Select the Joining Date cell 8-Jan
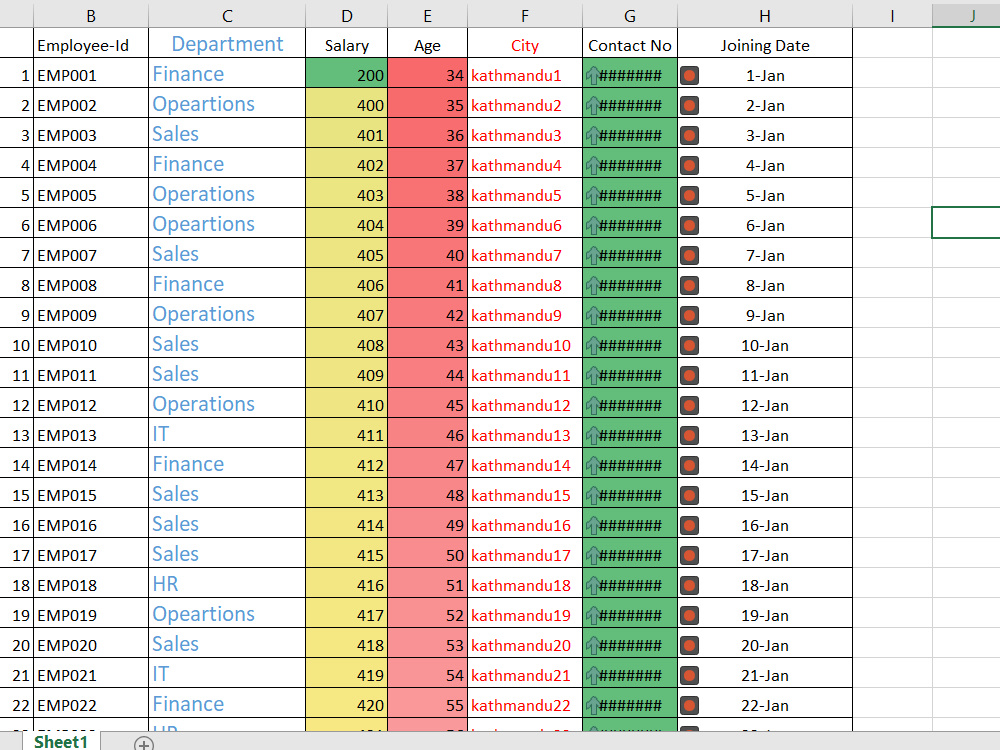 (765, 285)
